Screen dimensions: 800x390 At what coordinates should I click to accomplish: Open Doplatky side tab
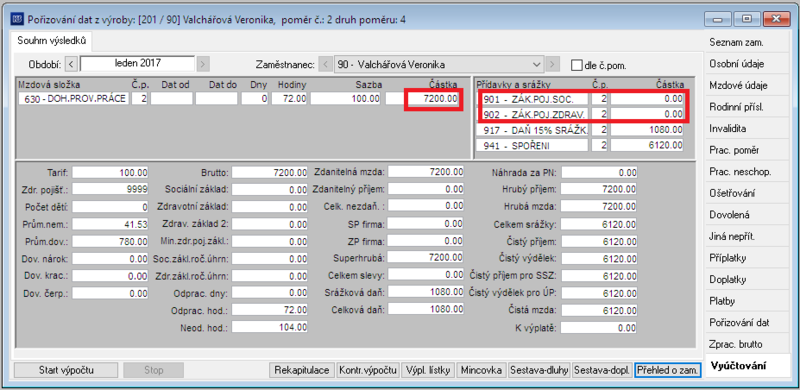point(748,280)
